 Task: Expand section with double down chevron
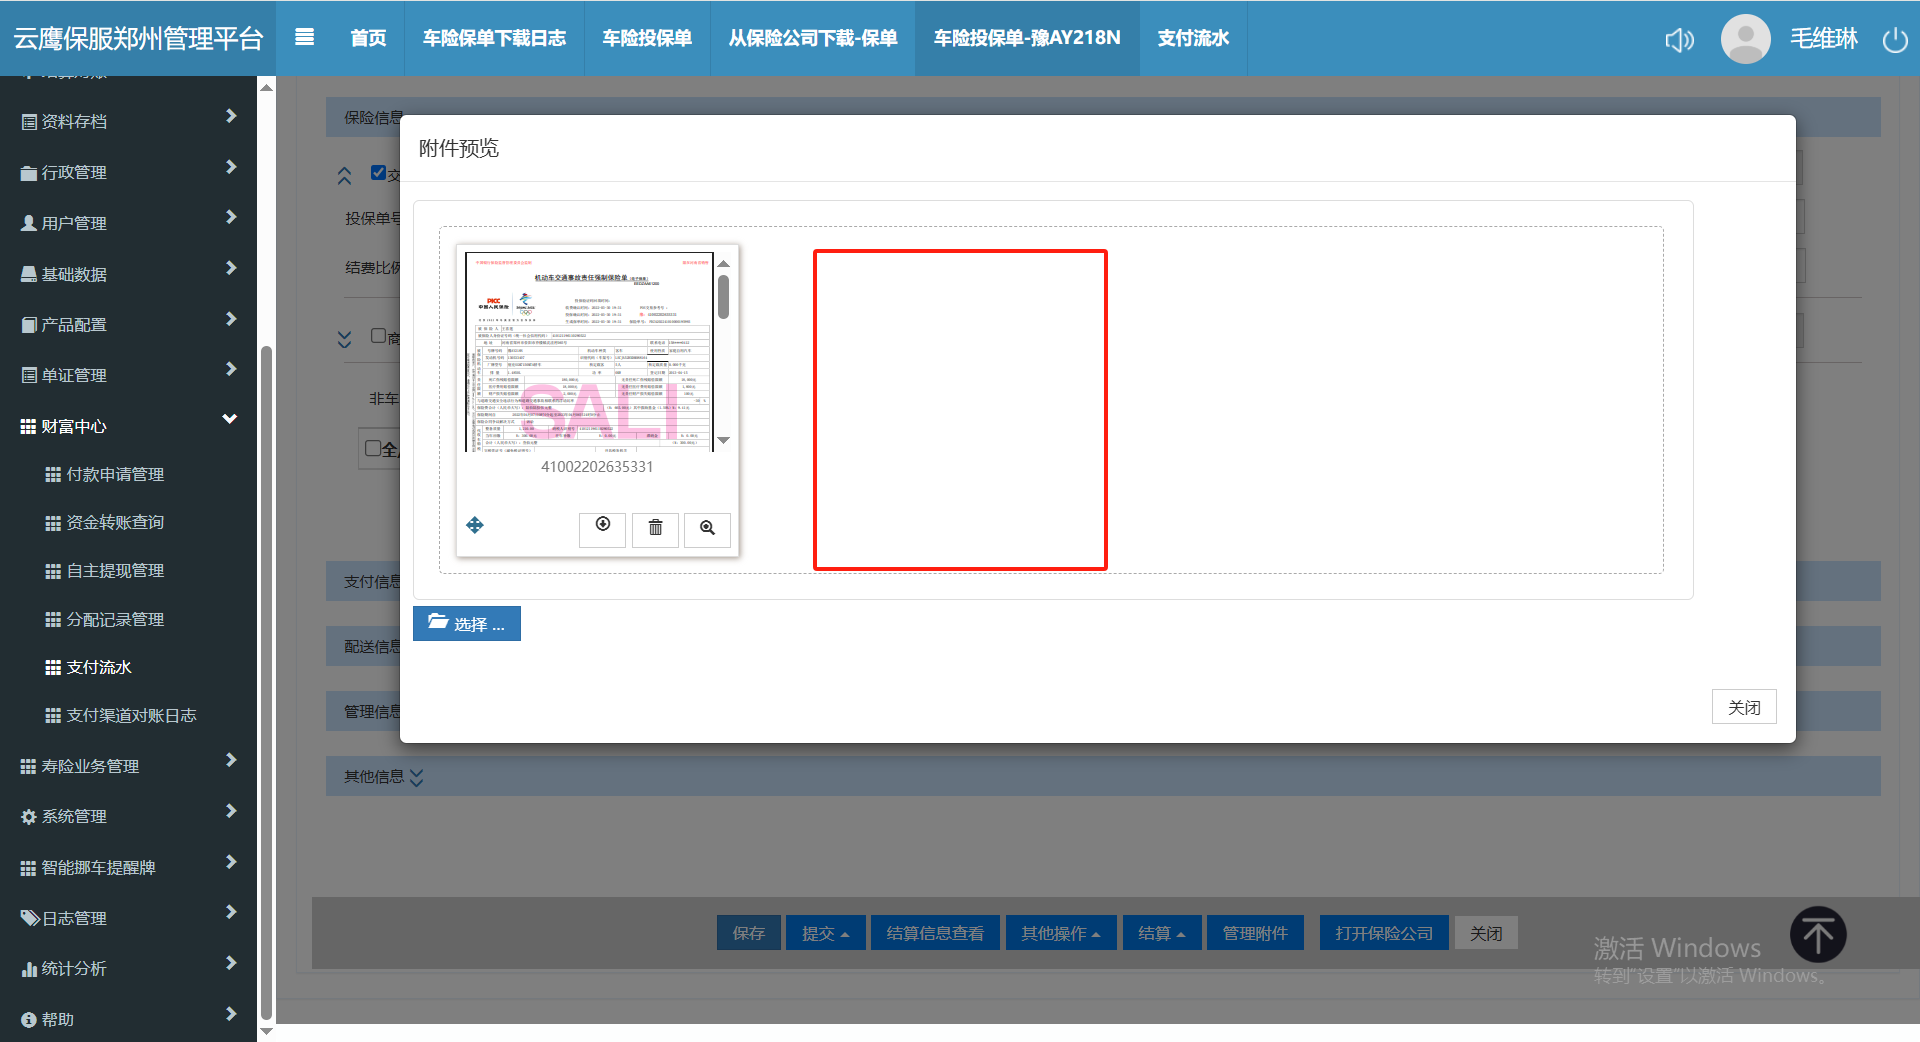click(x=345, y=339)
